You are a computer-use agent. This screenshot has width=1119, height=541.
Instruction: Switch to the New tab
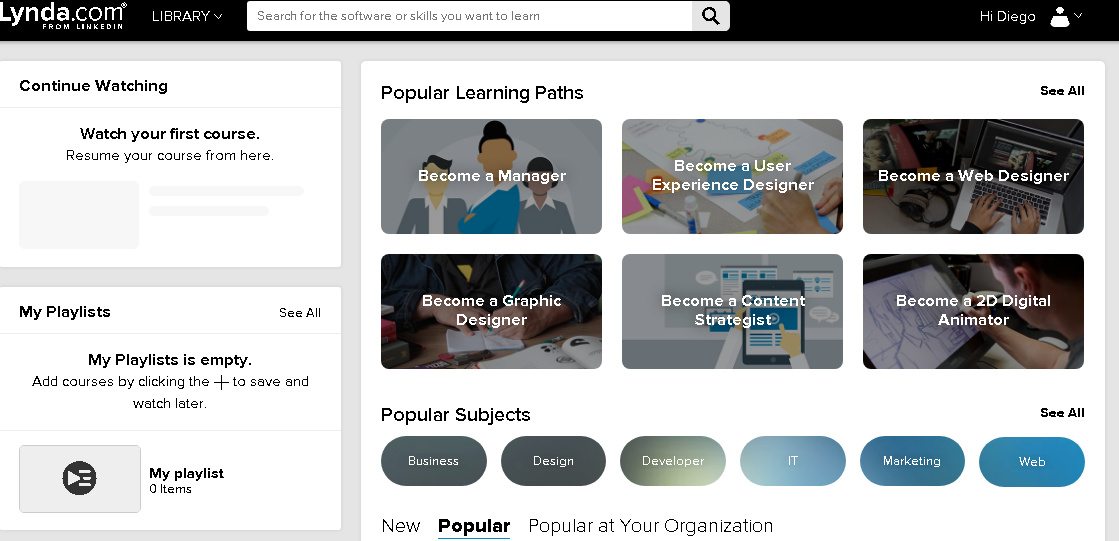[x=401, y=526]
